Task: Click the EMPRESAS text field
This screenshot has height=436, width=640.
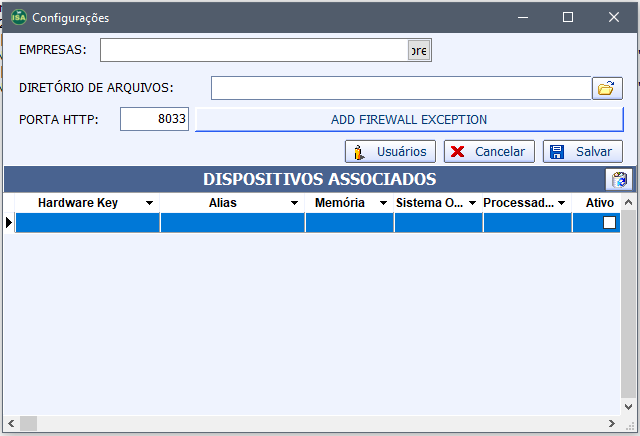Action: pos(254,50)
